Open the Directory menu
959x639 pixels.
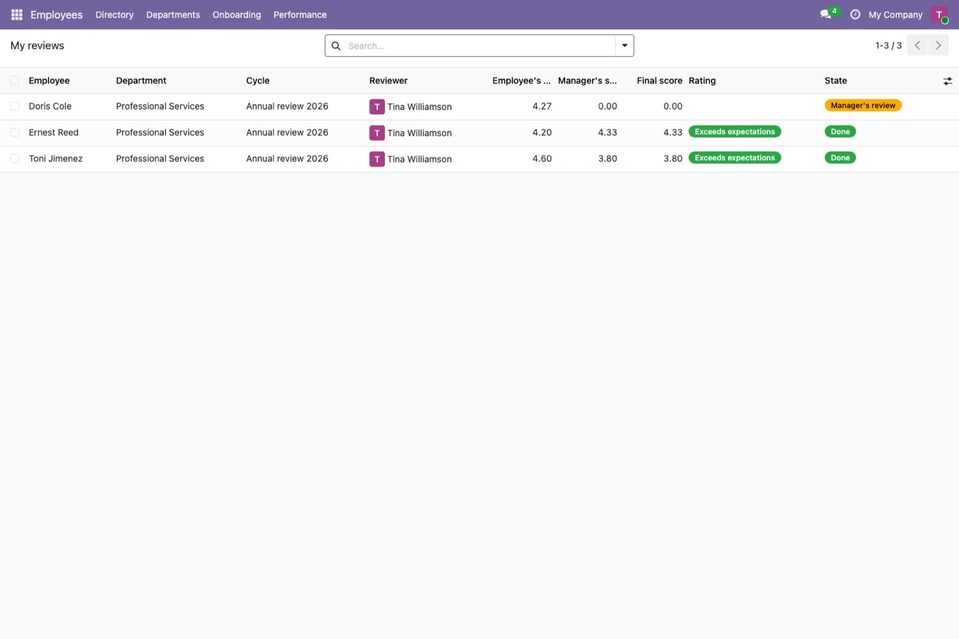(x=114, y=15)
